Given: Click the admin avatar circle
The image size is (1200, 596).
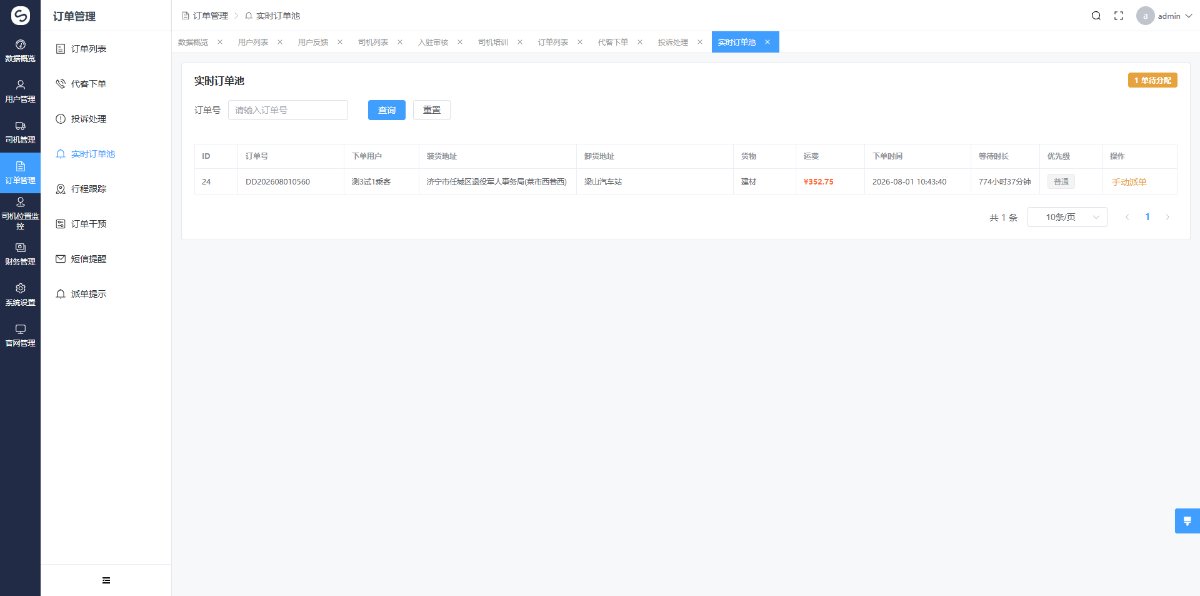Looking at the screenshot, I should point(1145,15).
